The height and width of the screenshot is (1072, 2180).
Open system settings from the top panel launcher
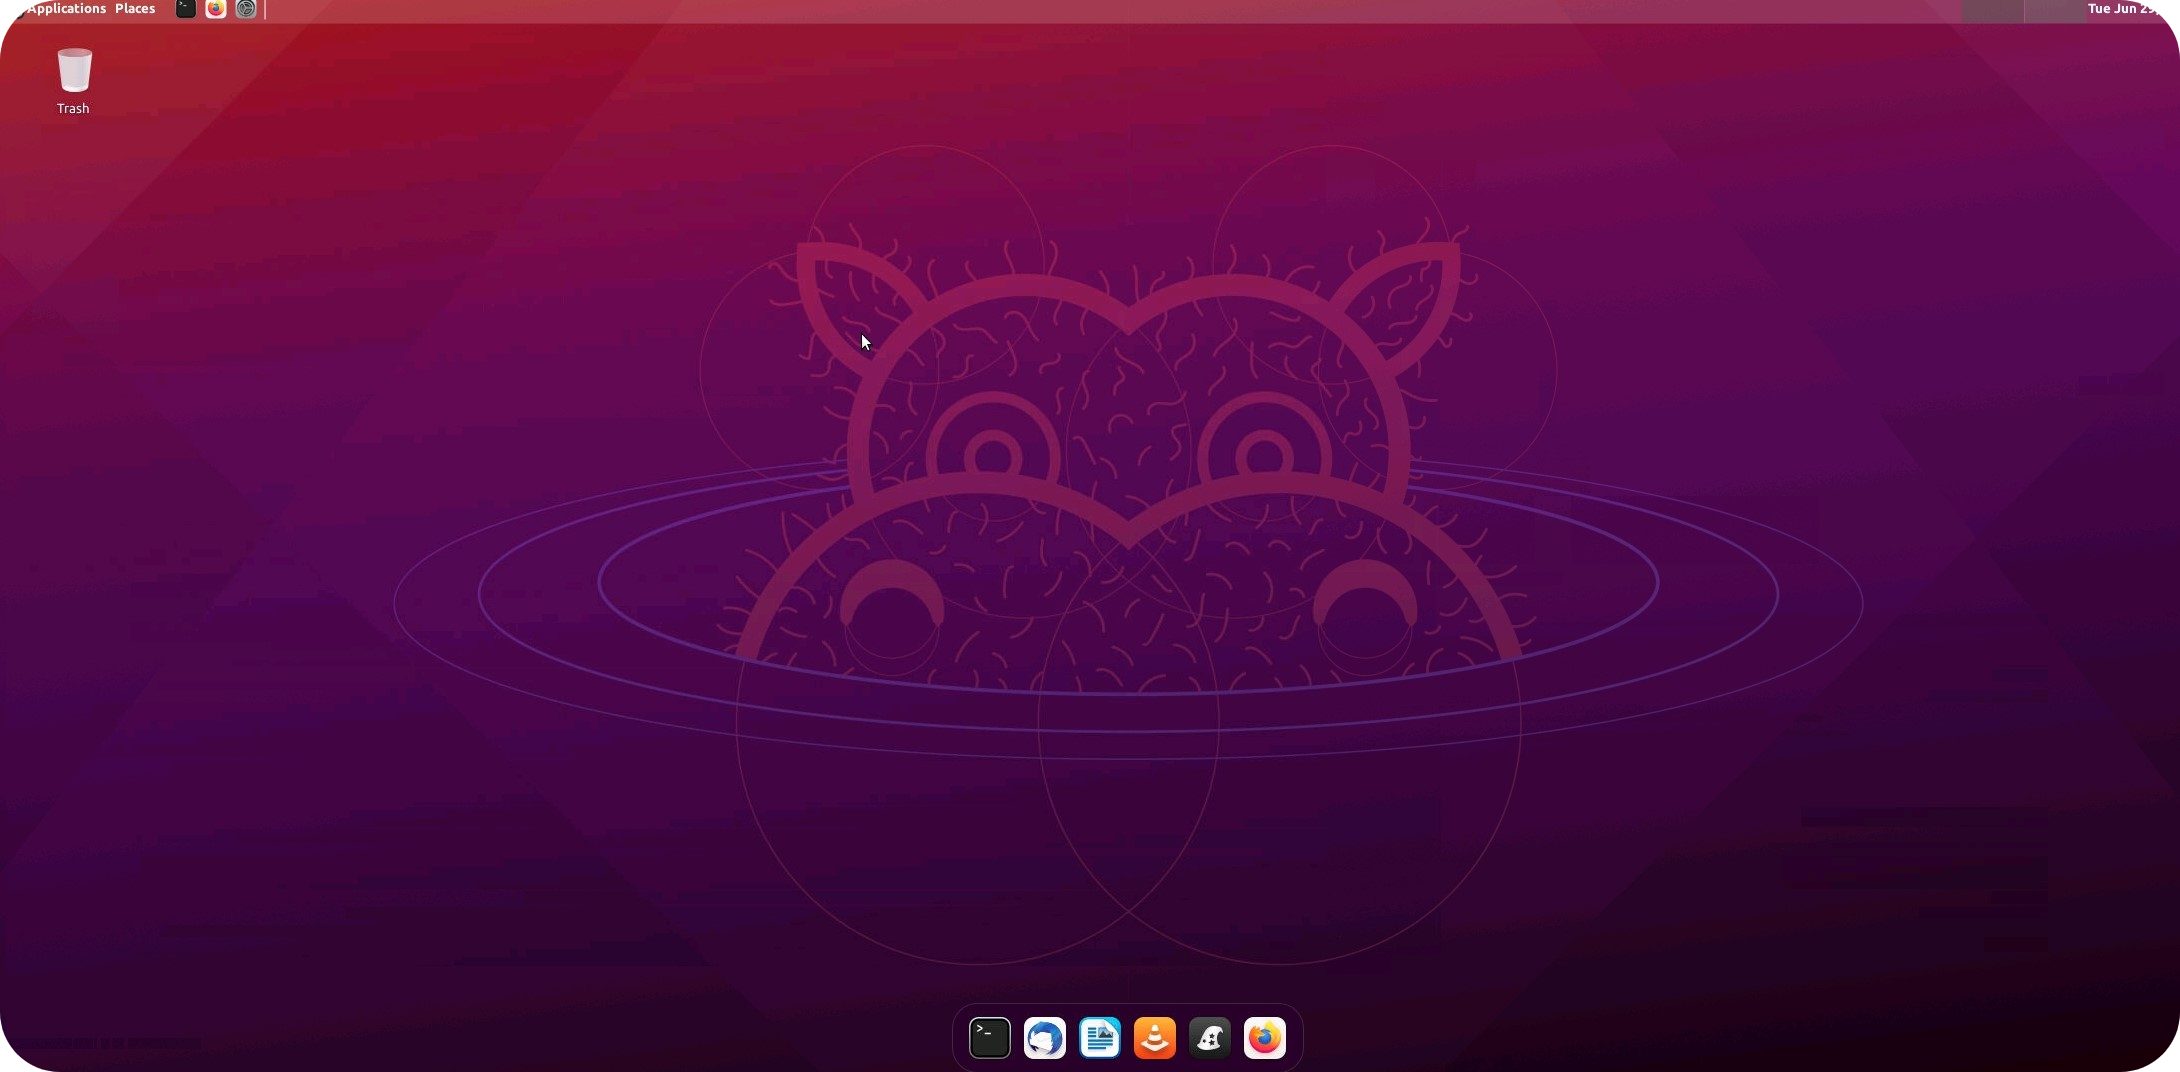click(x=246, y=9)
